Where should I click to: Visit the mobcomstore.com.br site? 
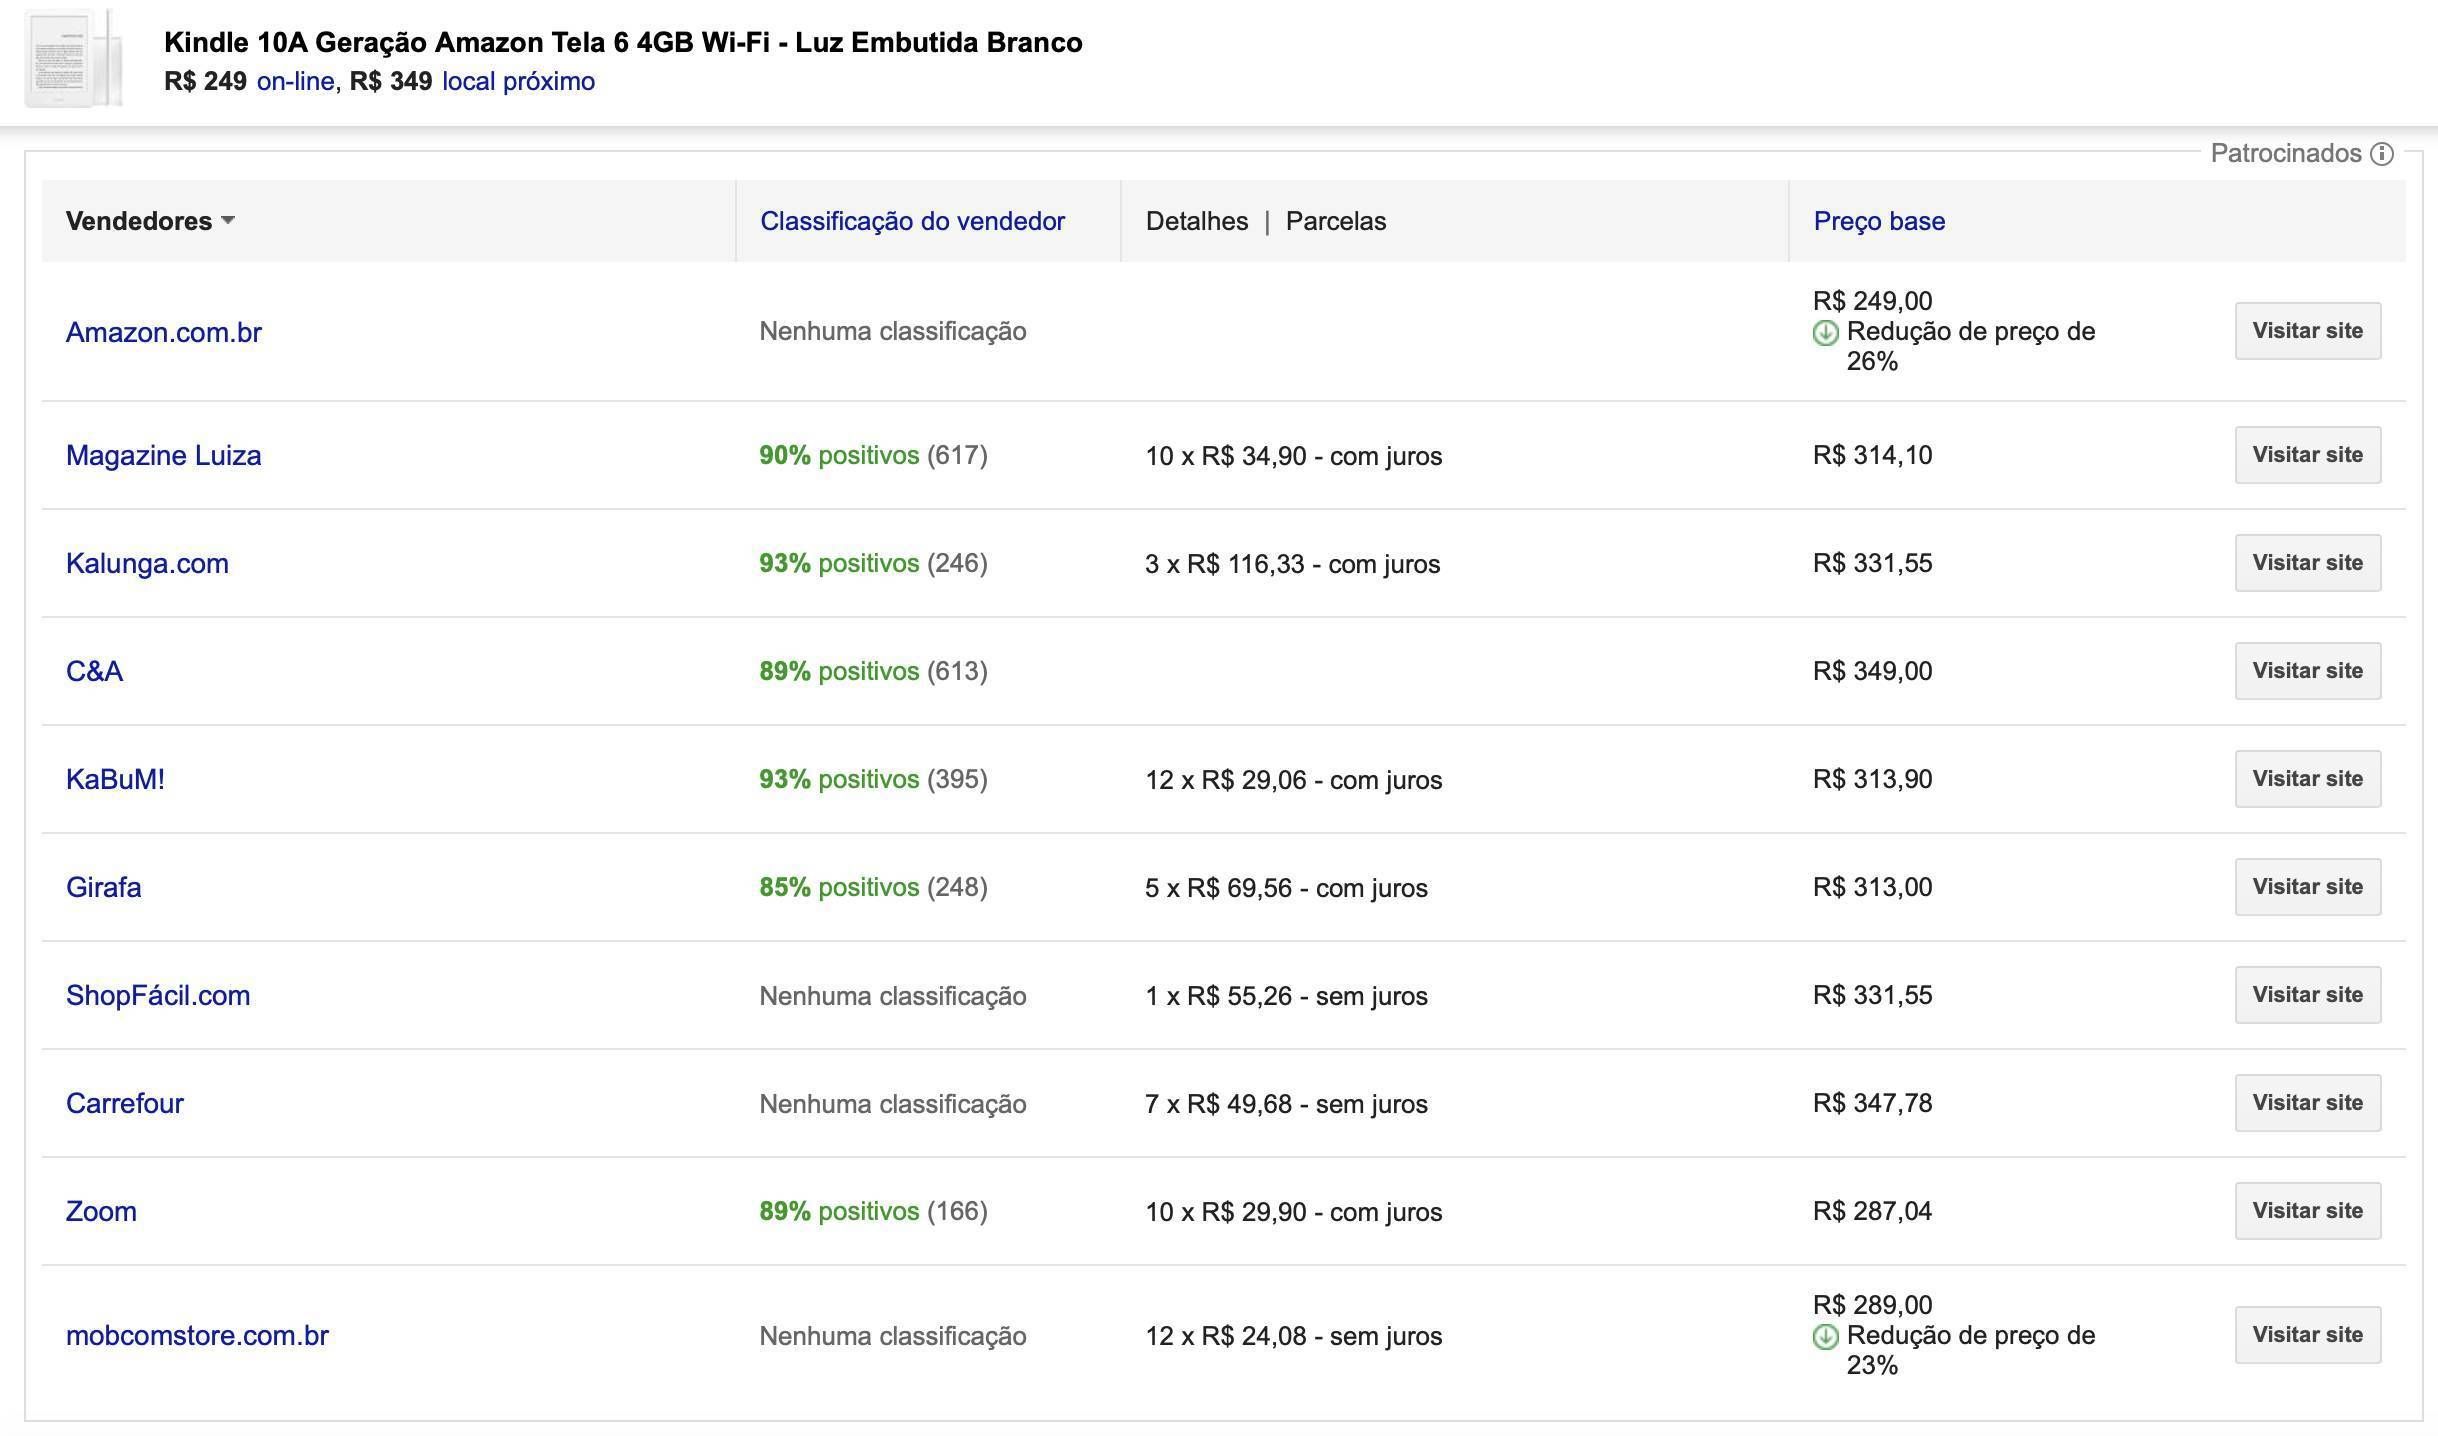2308,1335
